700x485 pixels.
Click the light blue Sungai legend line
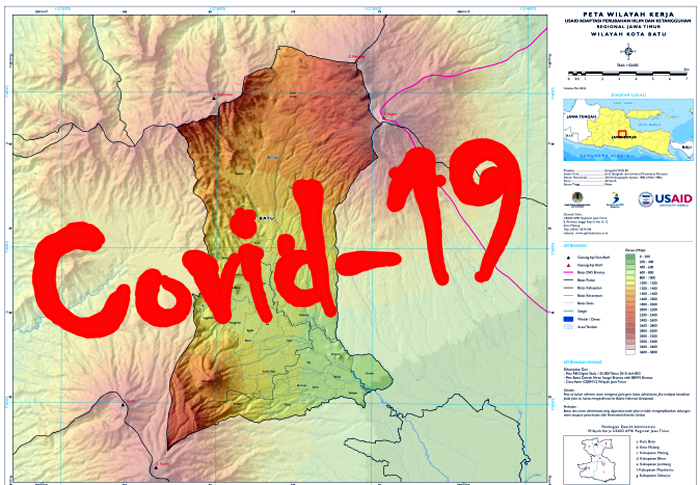click(568, 311)
